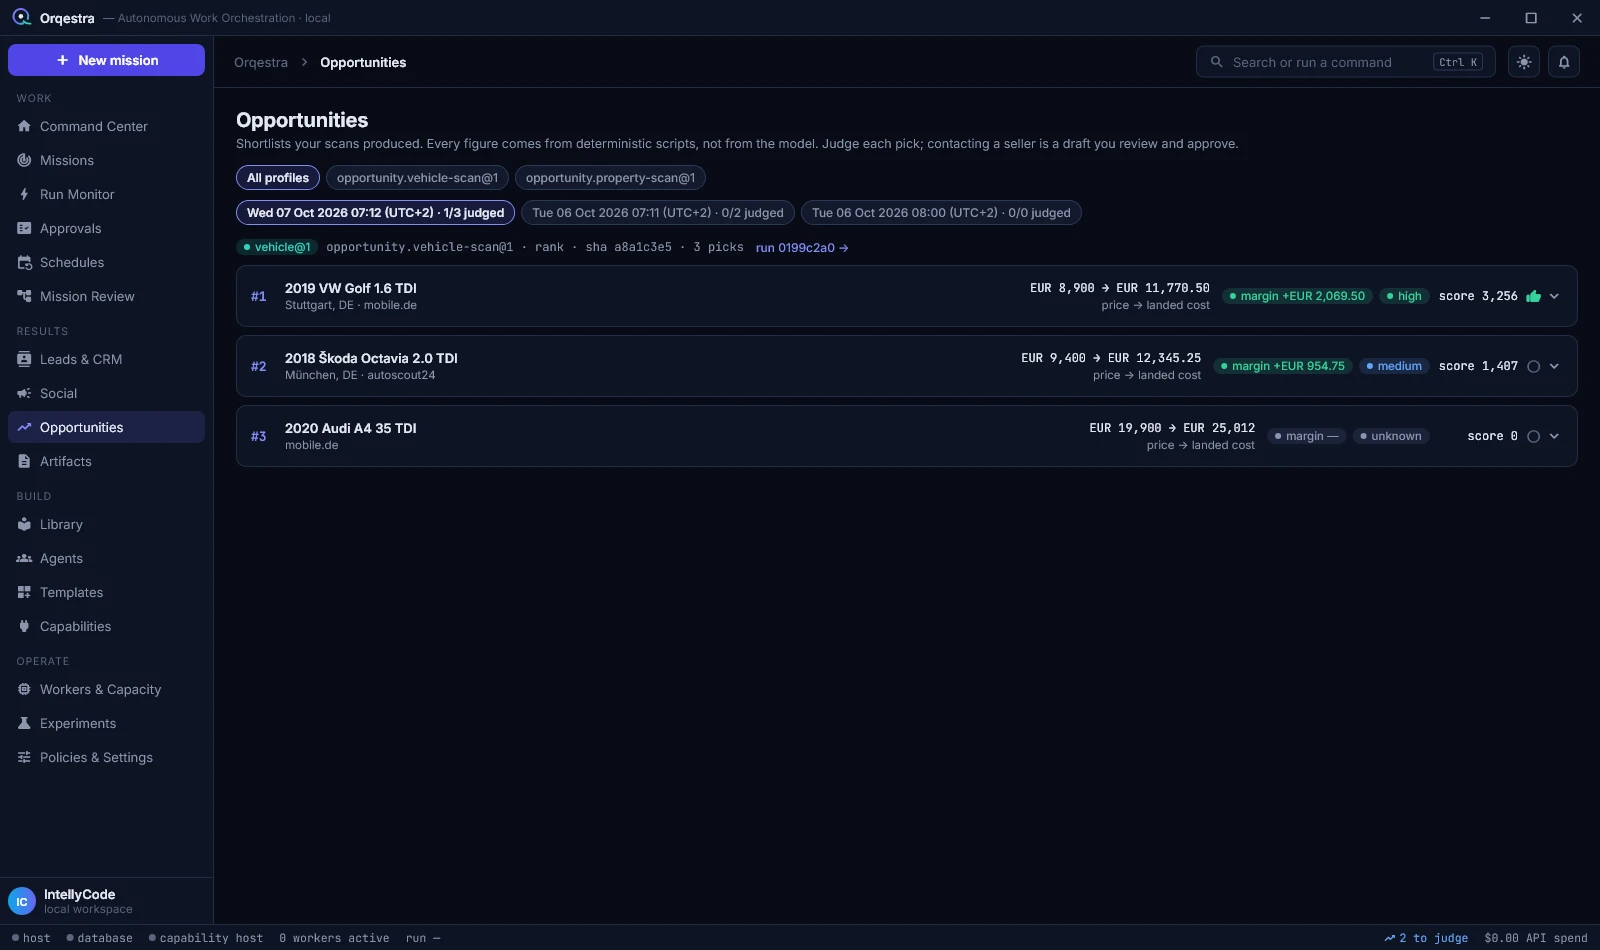Open notifications bell icon

[x=1564, y=62]
